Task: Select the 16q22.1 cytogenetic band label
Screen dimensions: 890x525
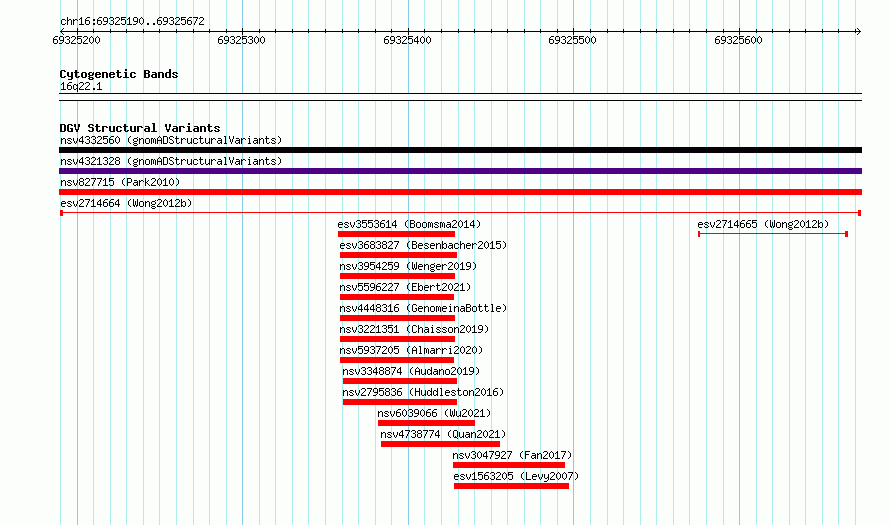Action: pyautogui.click(x=81, y=86)
